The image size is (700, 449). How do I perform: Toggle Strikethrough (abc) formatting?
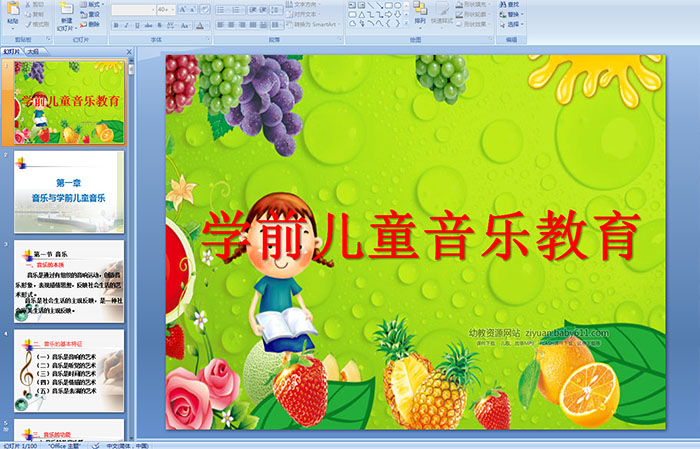click(x=148, y=25)
